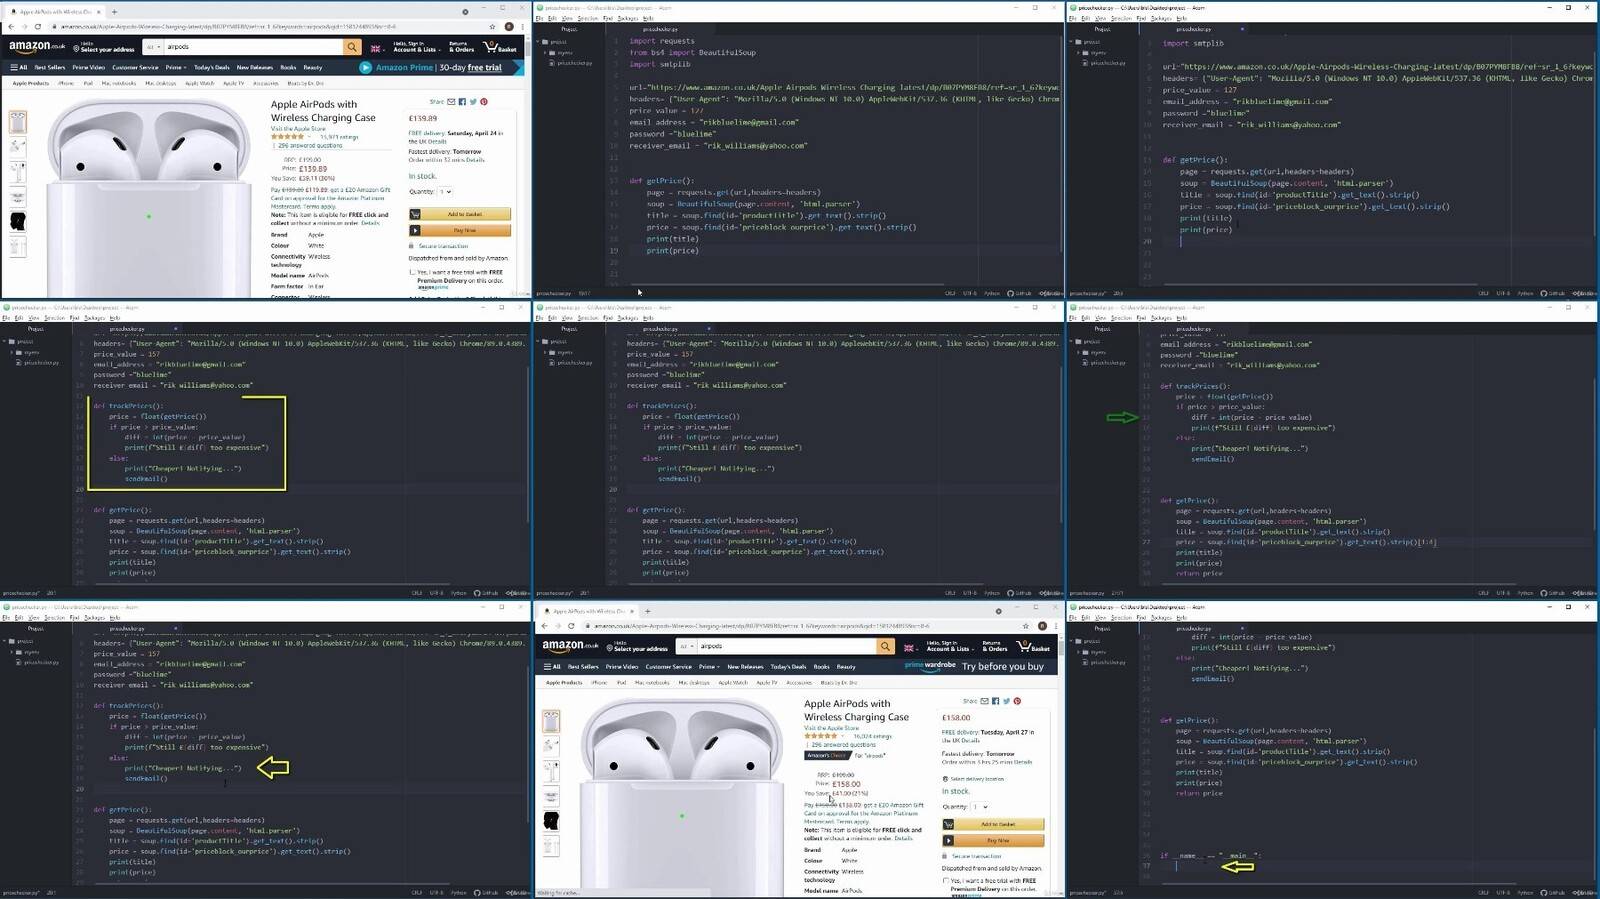Open Today's Deals in the bottom-middle Amazon window
1600x899 pixels.
[x=788, y=667]
